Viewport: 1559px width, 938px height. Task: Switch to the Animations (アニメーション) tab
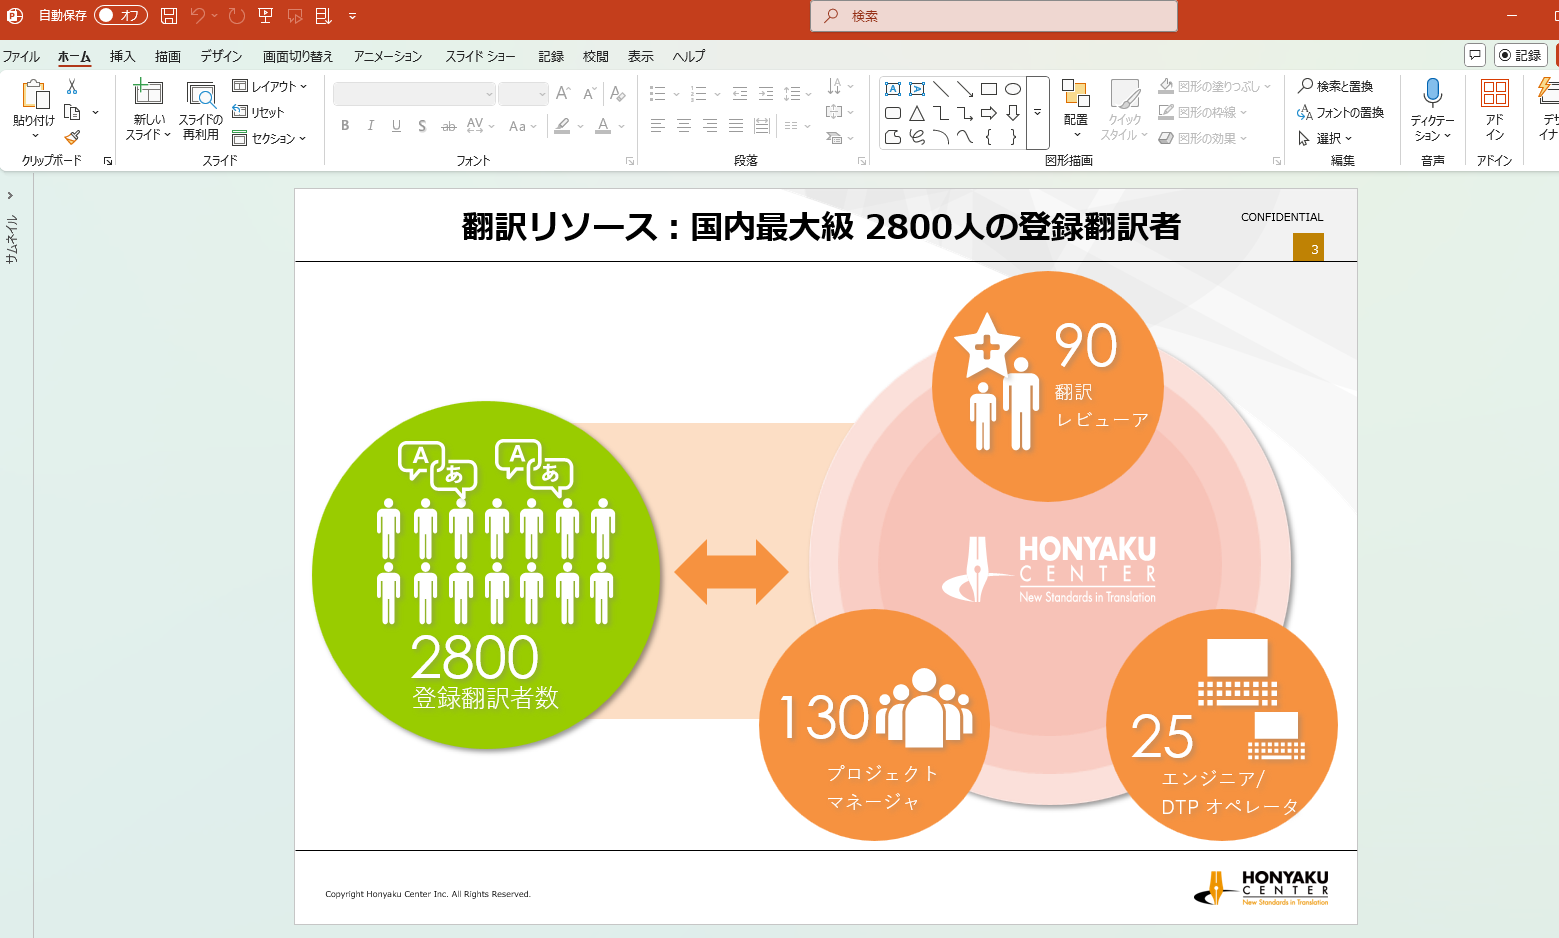(388, 56)
